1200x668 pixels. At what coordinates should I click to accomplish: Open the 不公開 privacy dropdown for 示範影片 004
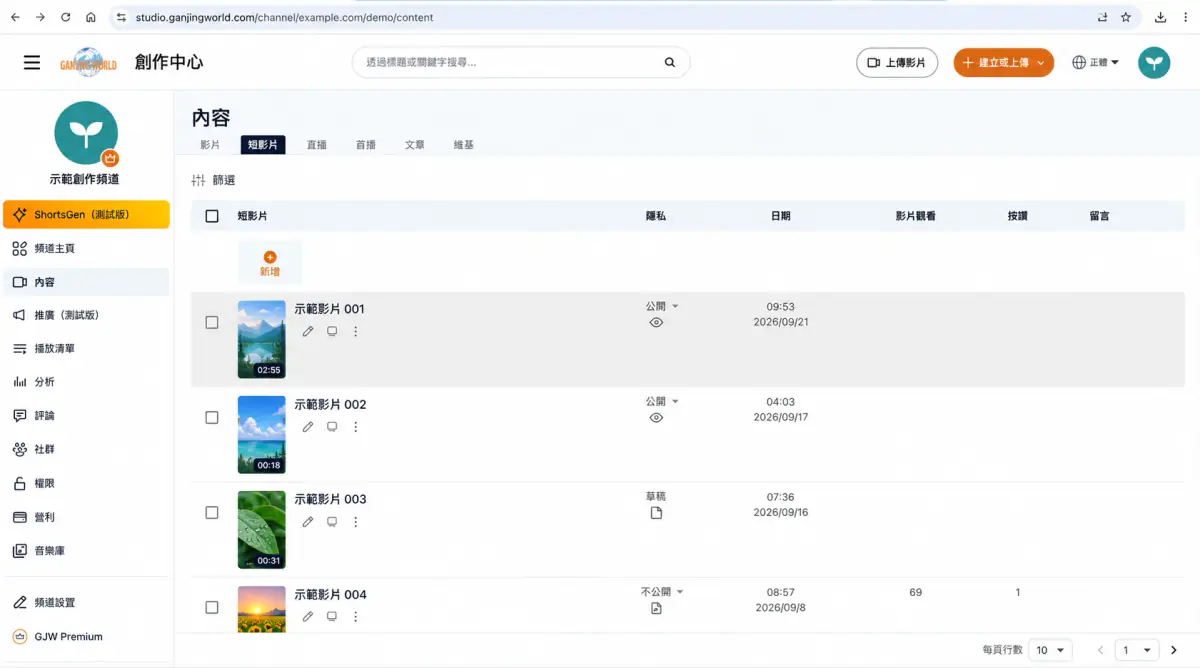tap(662, 592)
